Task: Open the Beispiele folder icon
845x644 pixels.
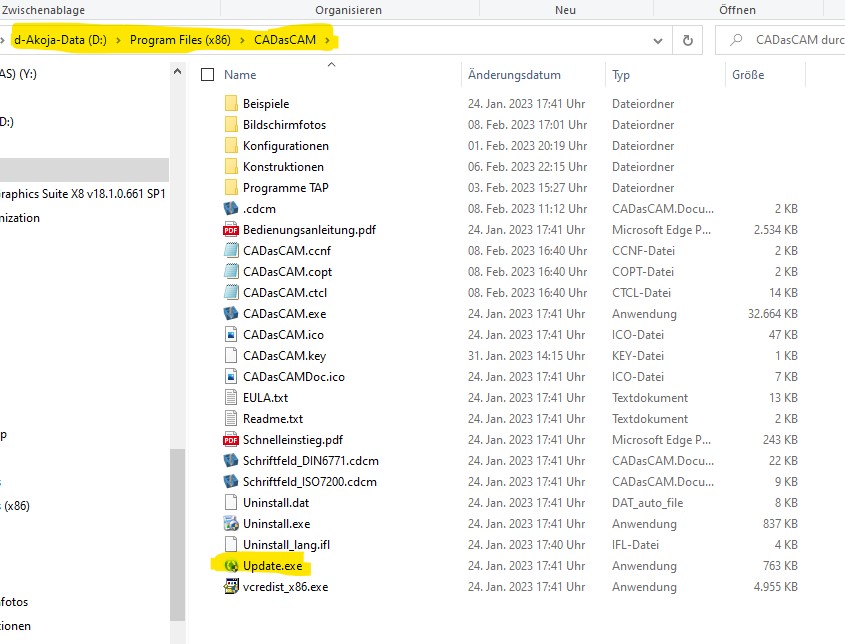Action: (231, 103)
